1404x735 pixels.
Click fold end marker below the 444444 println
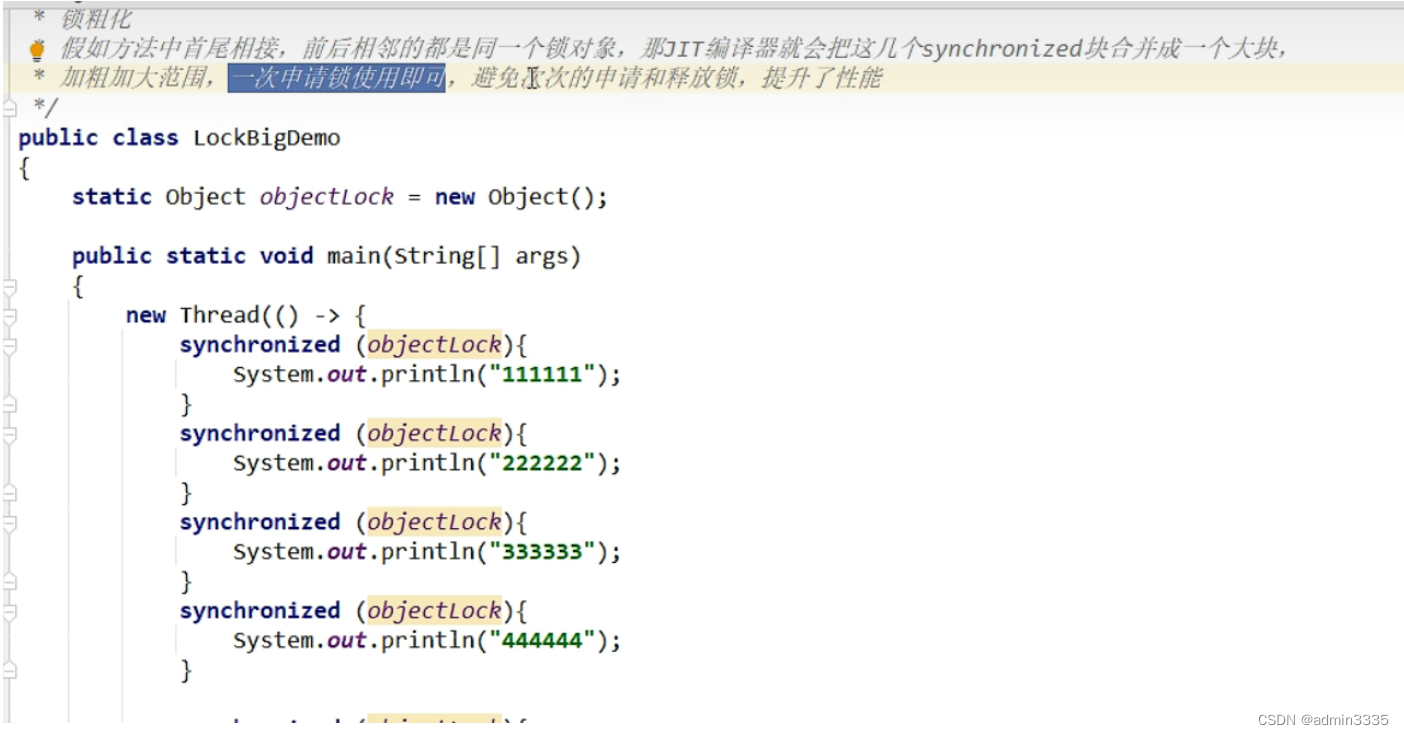point(10,671)
